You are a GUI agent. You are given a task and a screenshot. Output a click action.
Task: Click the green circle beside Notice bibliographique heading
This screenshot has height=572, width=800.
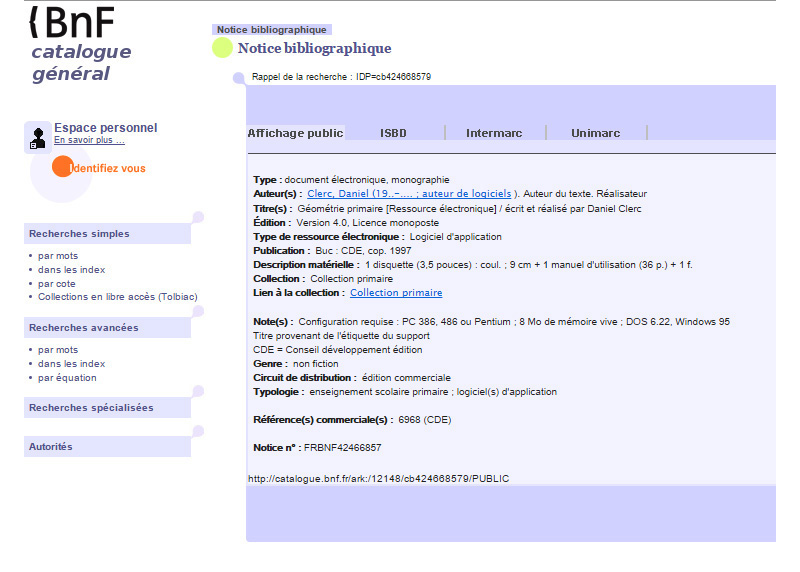(x=222, y=47)
